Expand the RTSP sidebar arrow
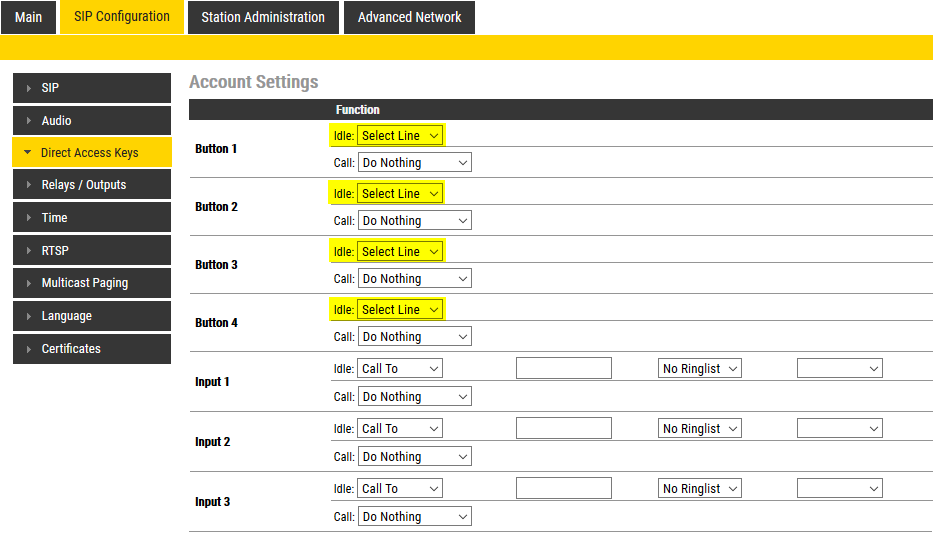 click(29, 251)
